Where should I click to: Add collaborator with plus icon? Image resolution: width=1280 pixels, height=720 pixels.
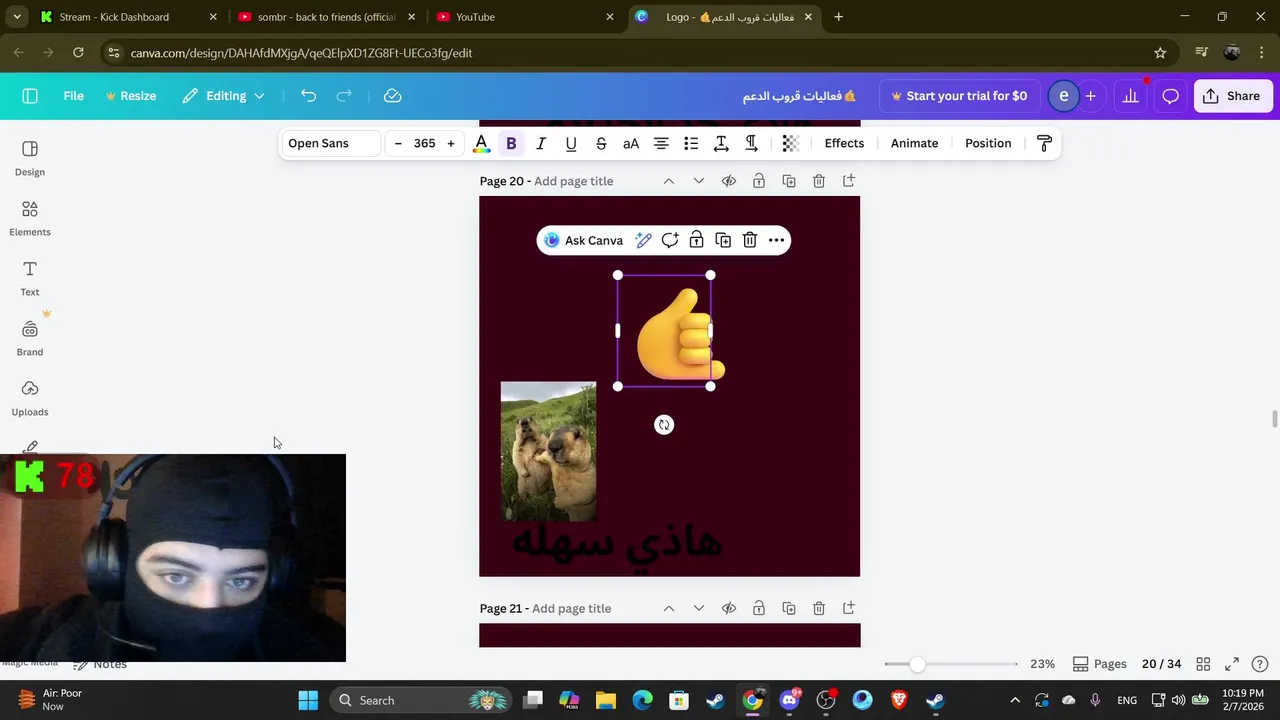tap(1090, 96)
